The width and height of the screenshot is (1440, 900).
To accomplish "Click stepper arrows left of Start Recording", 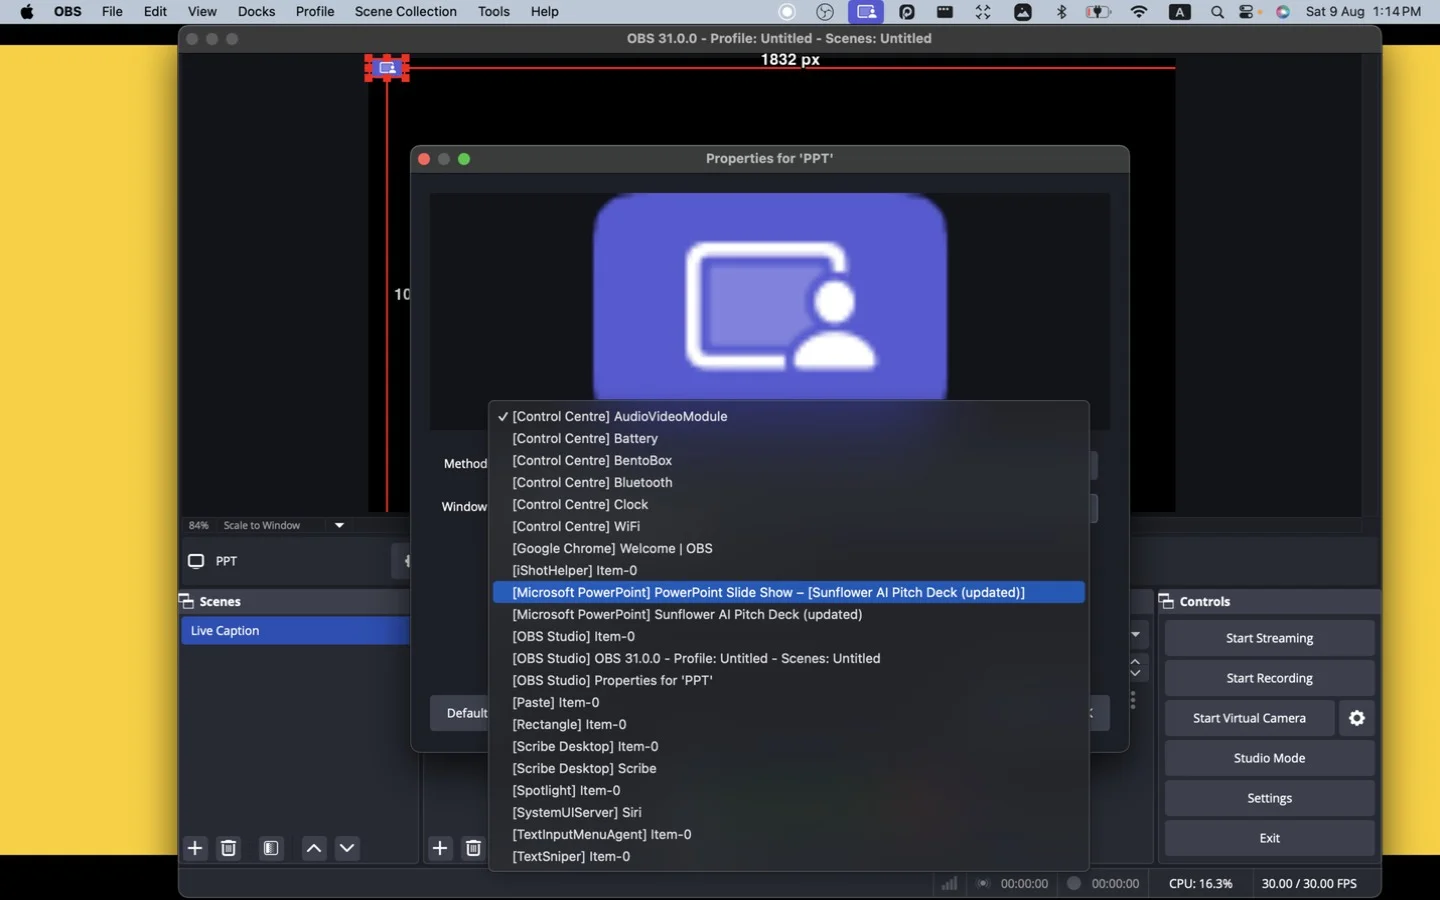I will click(1136, 667).
